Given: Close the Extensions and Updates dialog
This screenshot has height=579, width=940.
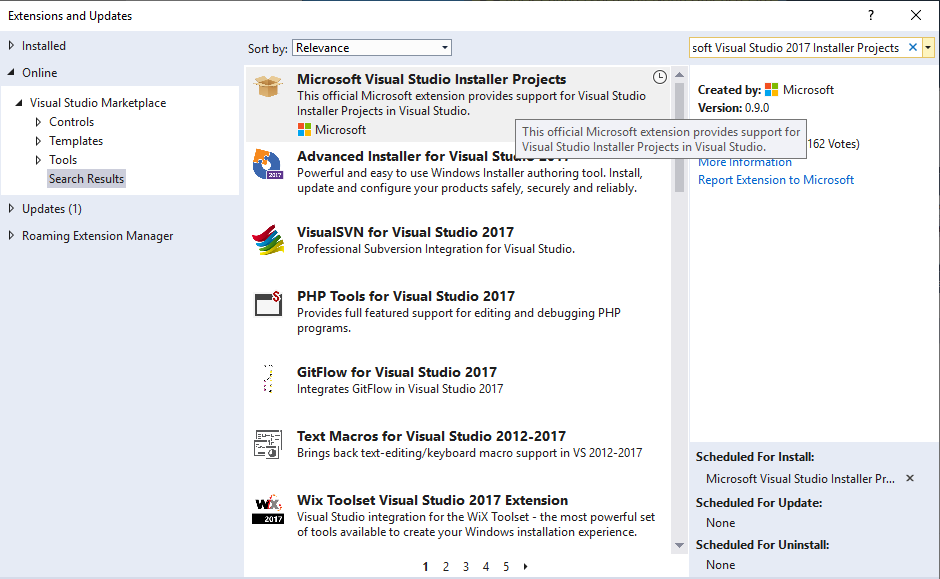Looking at the screenshot, I should [915, 16].
